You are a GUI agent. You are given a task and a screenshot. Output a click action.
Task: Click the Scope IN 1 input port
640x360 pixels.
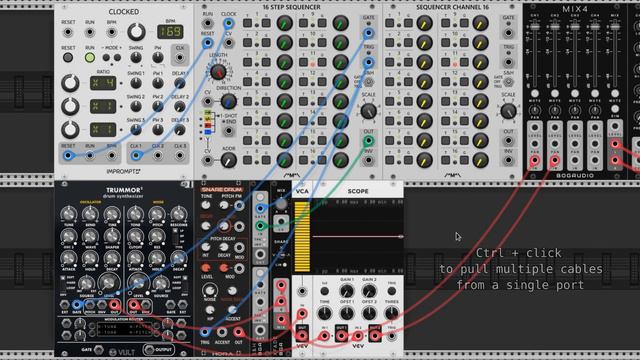coord(324,336)
